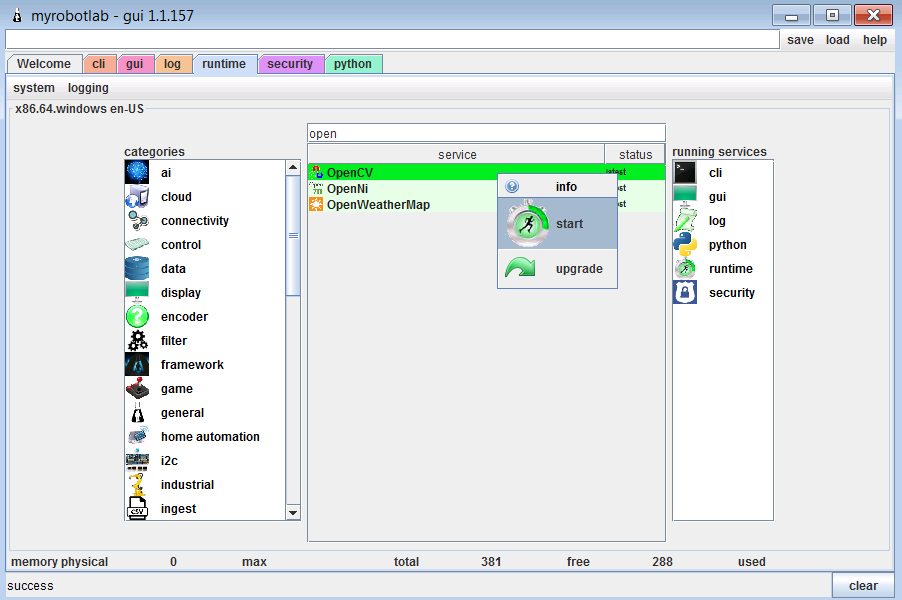The height and width of the screenshot is (600, 902).
Task: Choose upgrade from the context menu
Action: click(x=557, y=269)
